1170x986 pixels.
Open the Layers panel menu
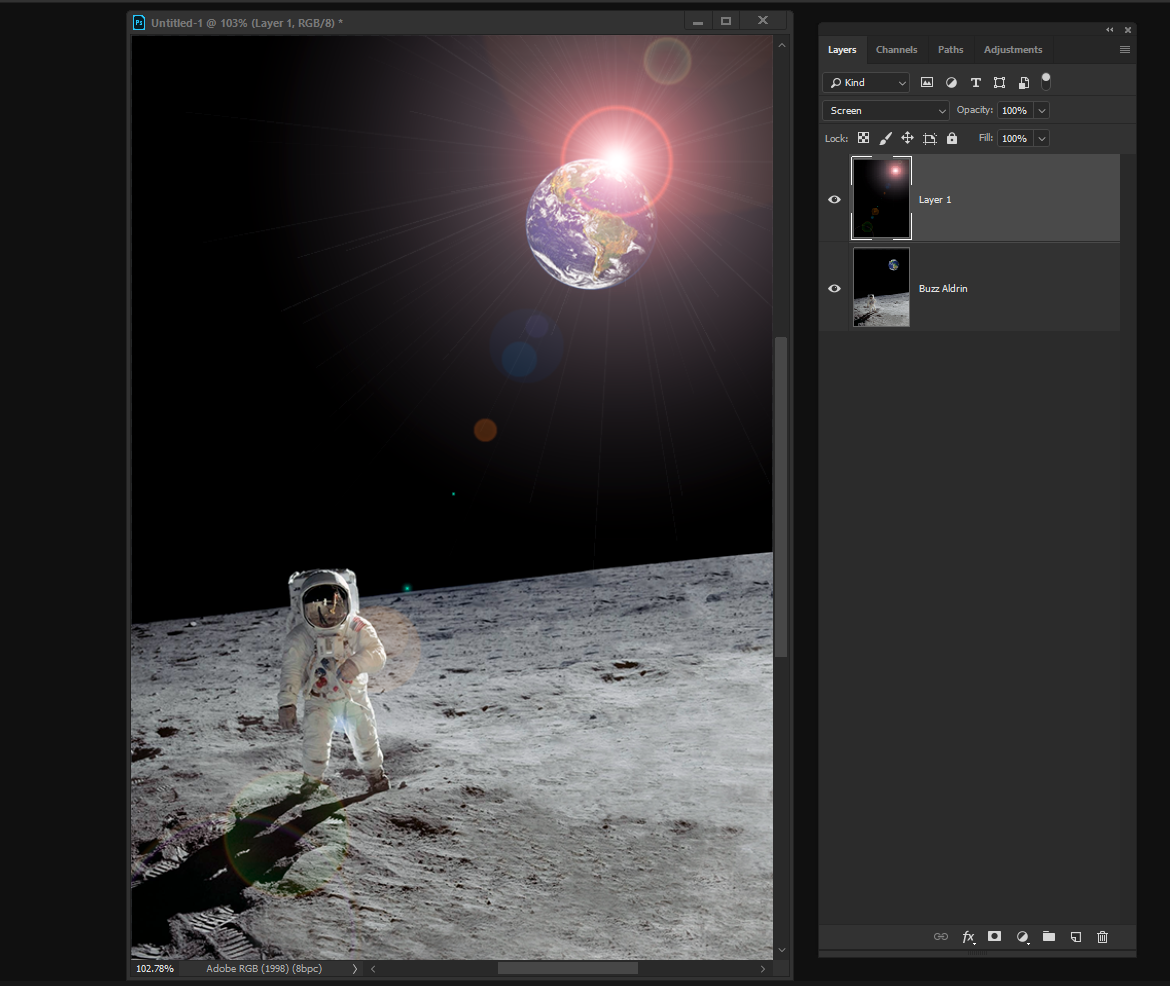coord(1124,48)
